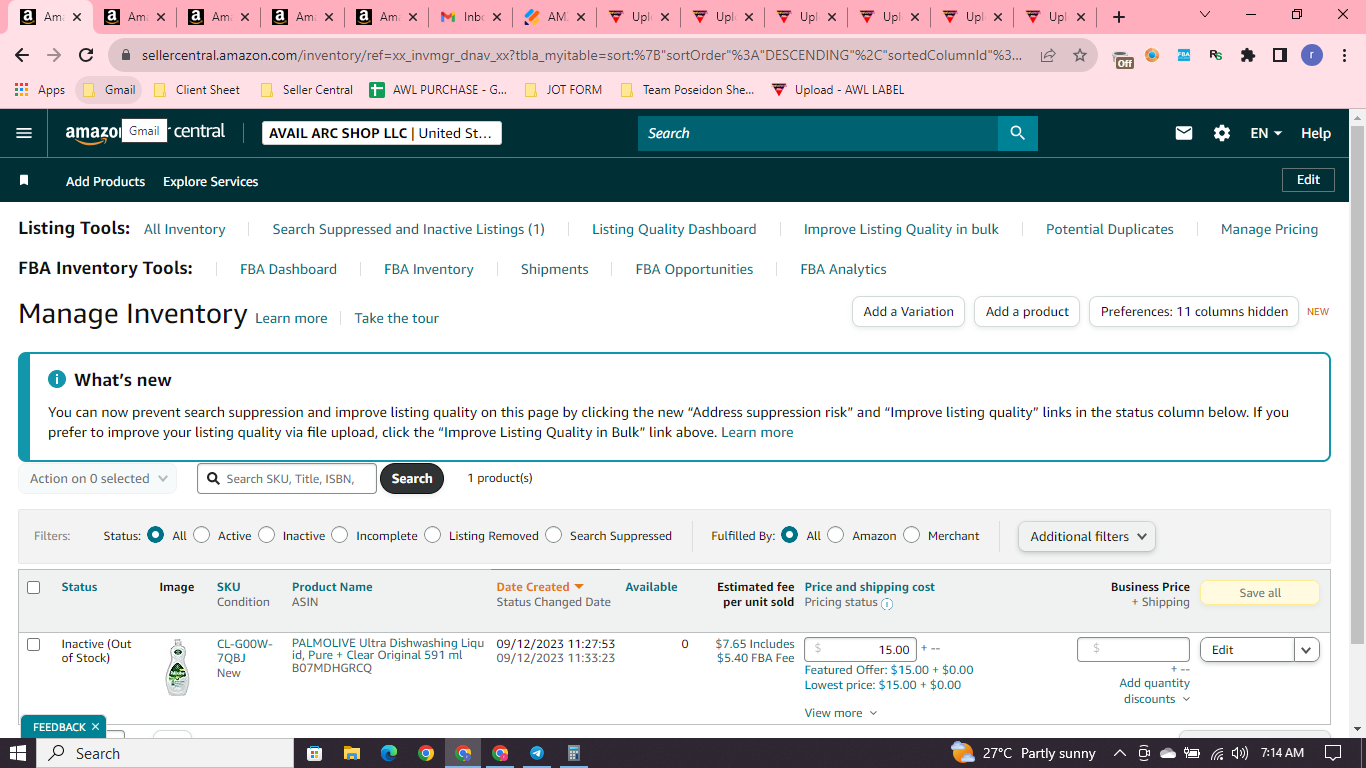The image size is (1366, 768).
Task: Open Telegram from the taskbar
Action: [x=537, y=753]
